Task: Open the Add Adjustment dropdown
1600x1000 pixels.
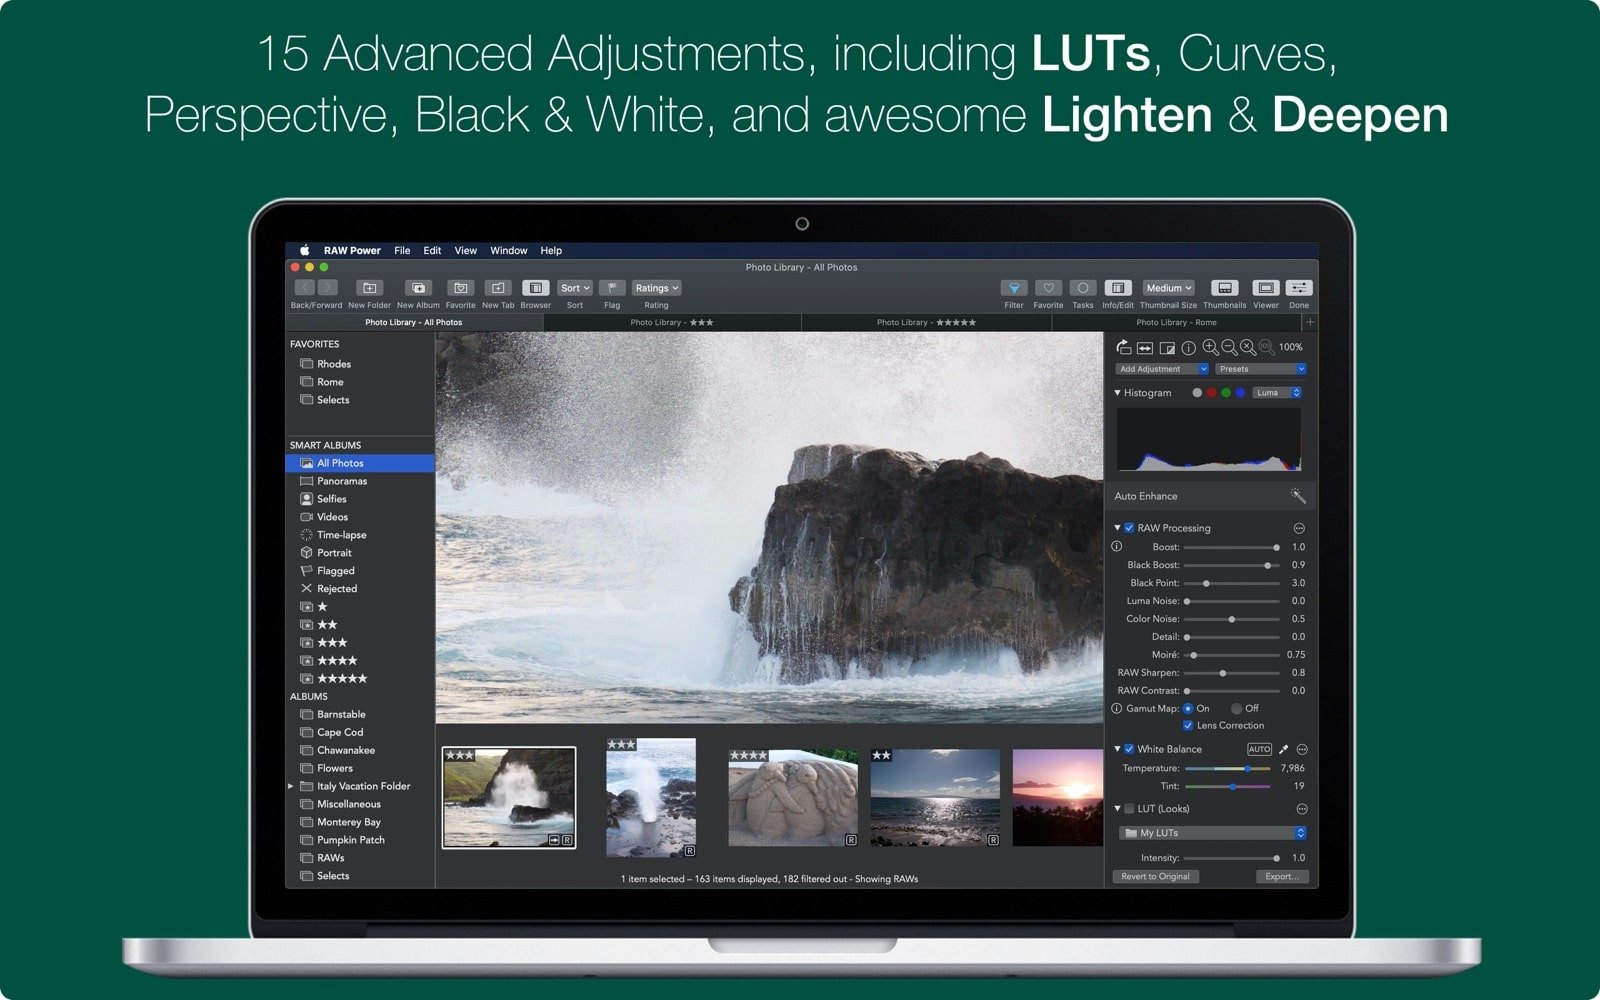Action: pyautogui.click(x=1160, y=369)
